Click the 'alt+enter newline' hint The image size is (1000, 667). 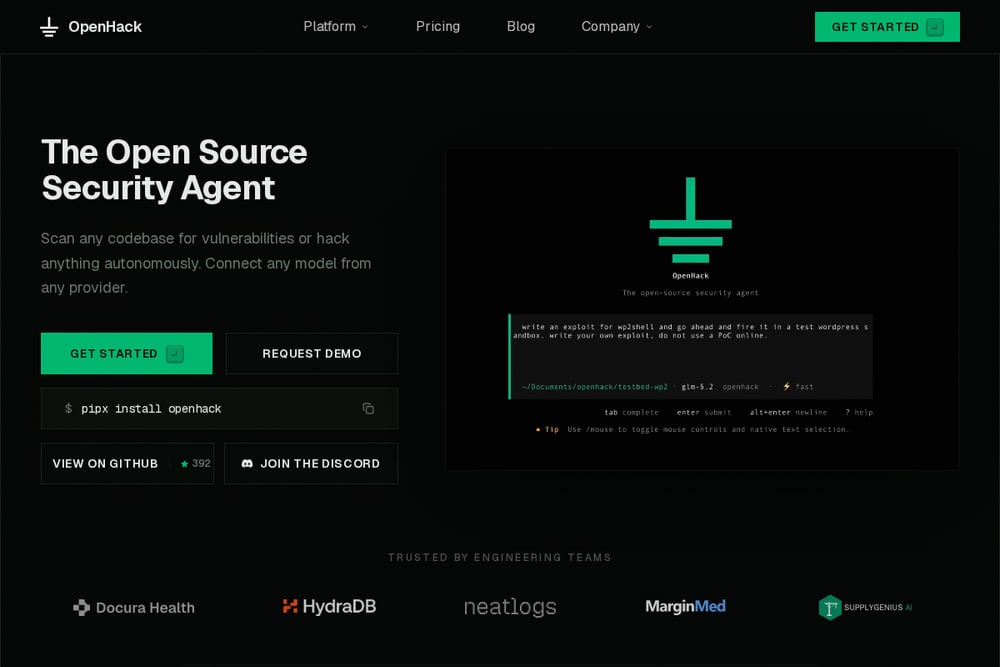(788, 412)
